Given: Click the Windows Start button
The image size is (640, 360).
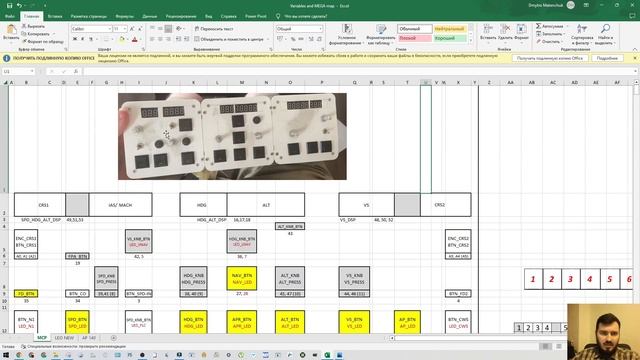Looking at the screenshot, I should click(x=6, y=356).
